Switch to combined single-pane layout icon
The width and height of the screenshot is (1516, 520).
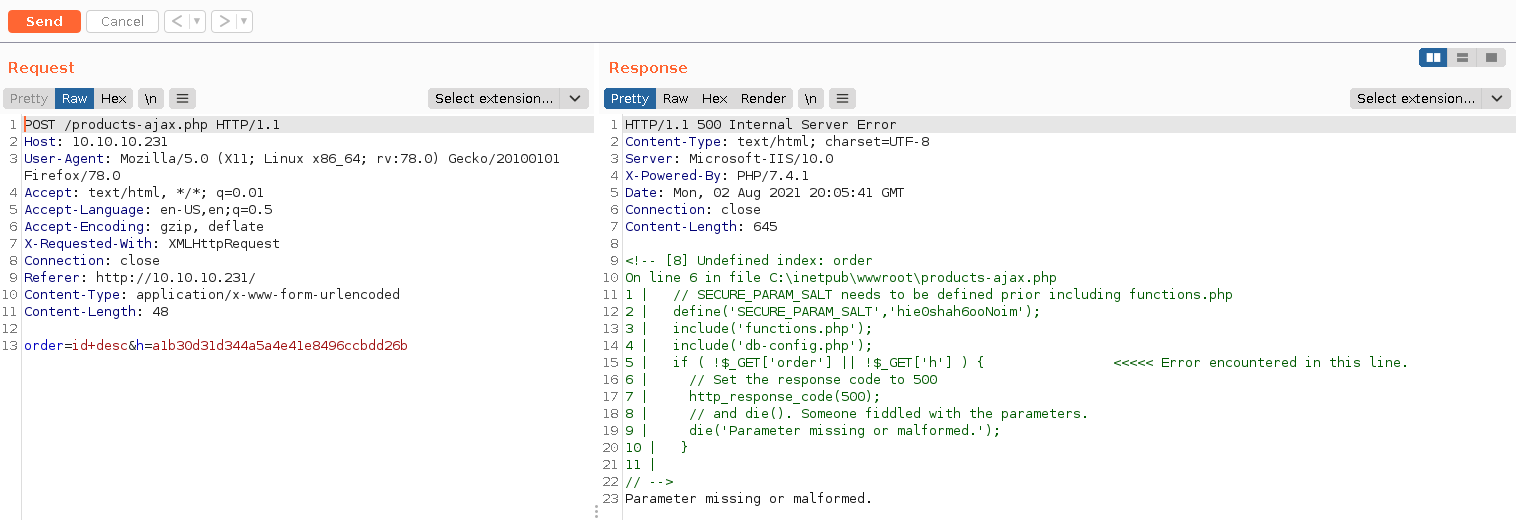point(1491,58)
